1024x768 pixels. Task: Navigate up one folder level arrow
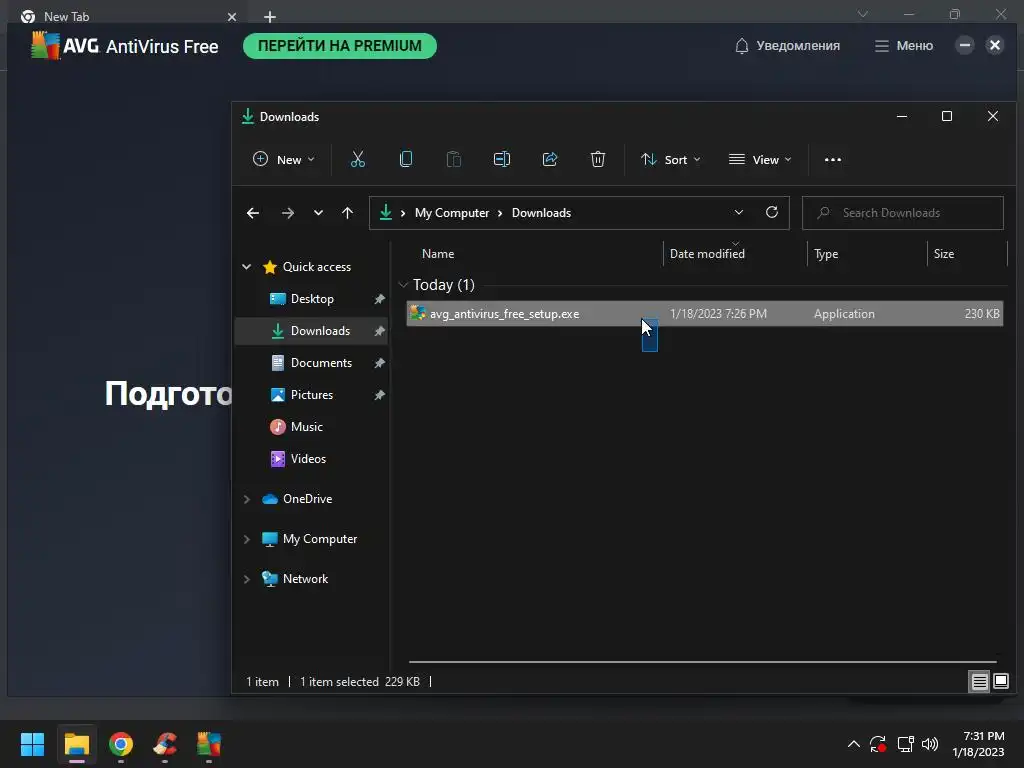tap(347, 213)
